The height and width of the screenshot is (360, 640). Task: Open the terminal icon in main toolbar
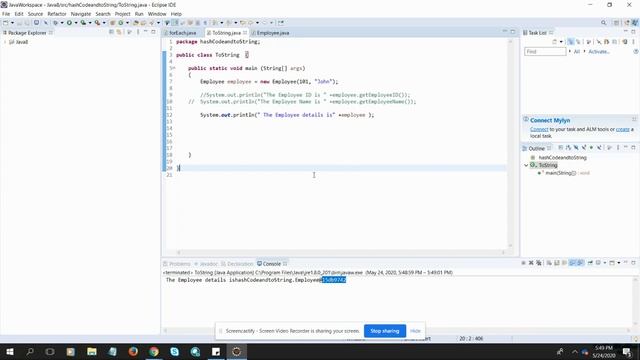click(x=36, y=23)
